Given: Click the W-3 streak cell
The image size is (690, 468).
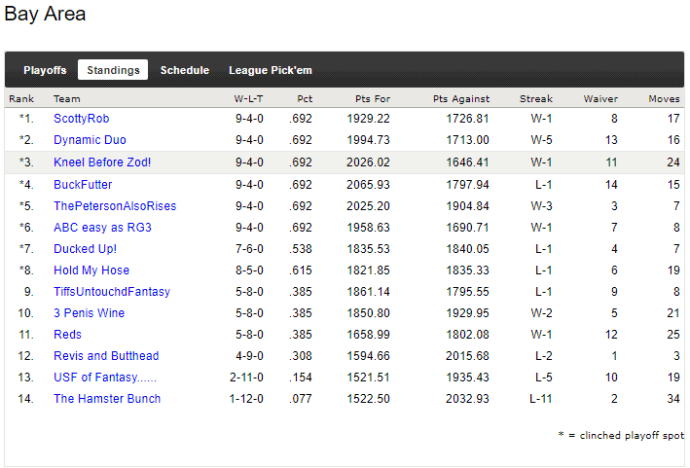Looking at the screenshot, I should (x=541, y=206).
